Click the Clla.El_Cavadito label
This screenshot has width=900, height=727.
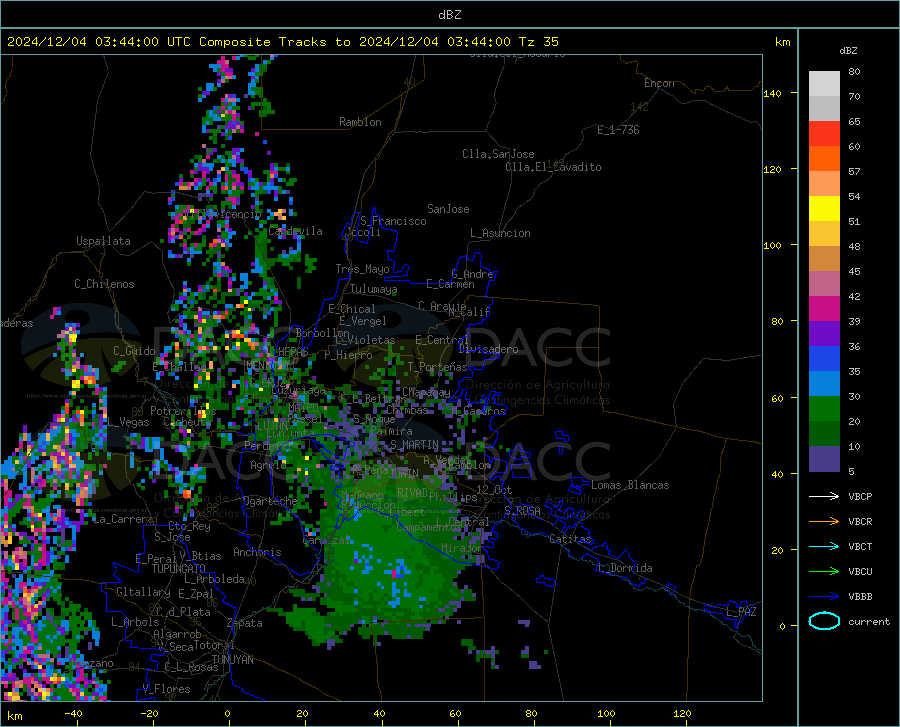pyautogui.click(x=553, y=167)
